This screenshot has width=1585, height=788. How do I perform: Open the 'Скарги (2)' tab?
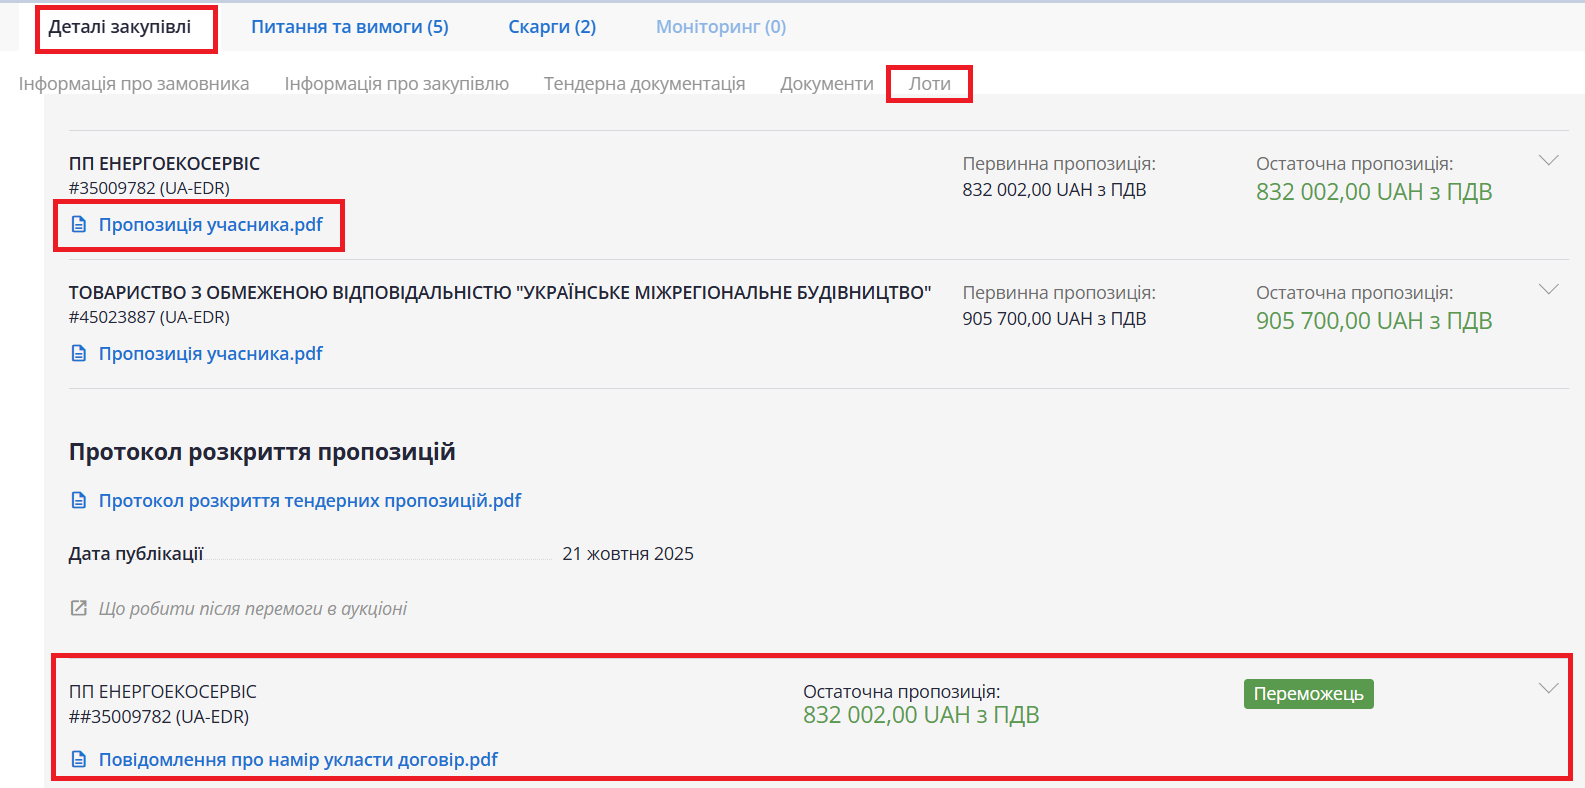point(552,27)
